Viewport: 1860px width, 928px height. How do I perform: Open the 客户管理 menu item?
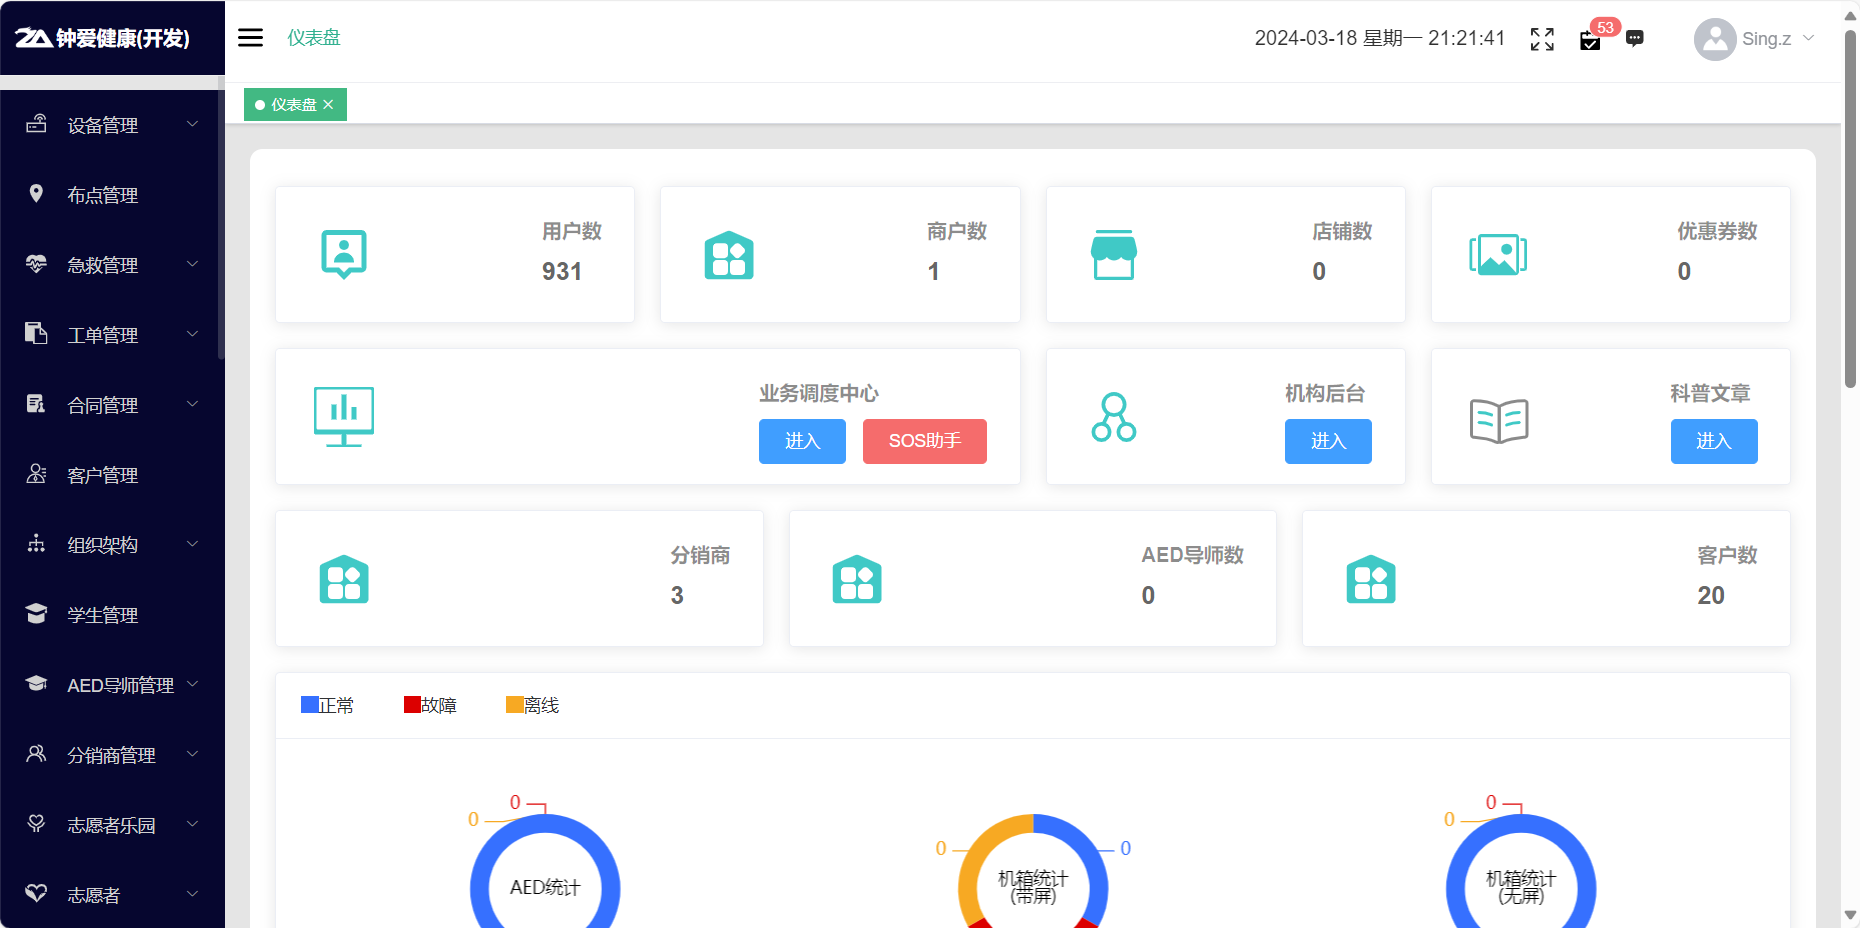click(x=112, y=475)
